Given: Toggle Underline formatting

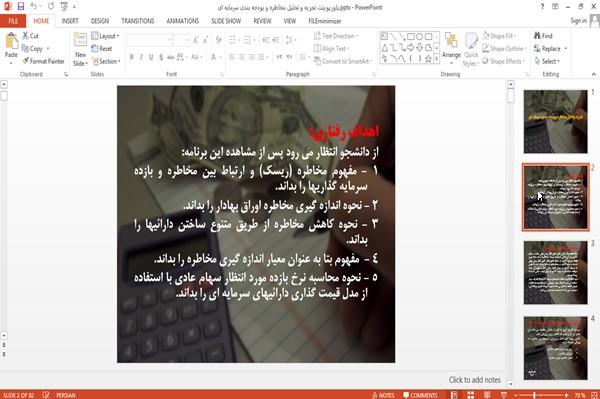Looking at the screenshot, I should 151,57.
